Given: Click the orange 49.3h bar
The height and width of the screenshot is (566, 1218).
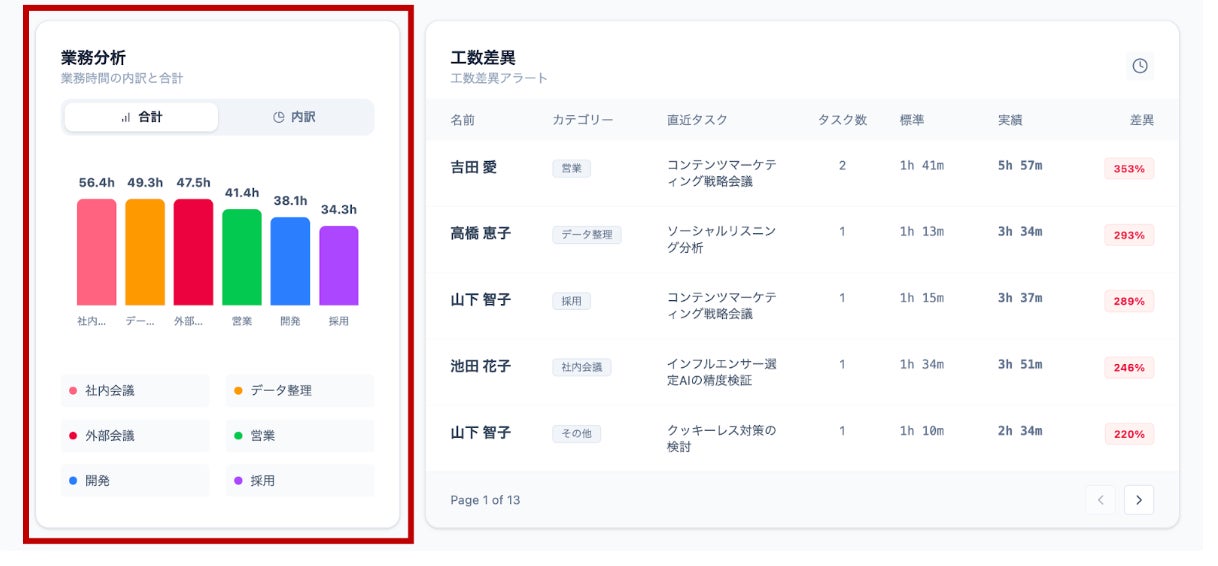Looking at the screenshot, I should [145, 252].
